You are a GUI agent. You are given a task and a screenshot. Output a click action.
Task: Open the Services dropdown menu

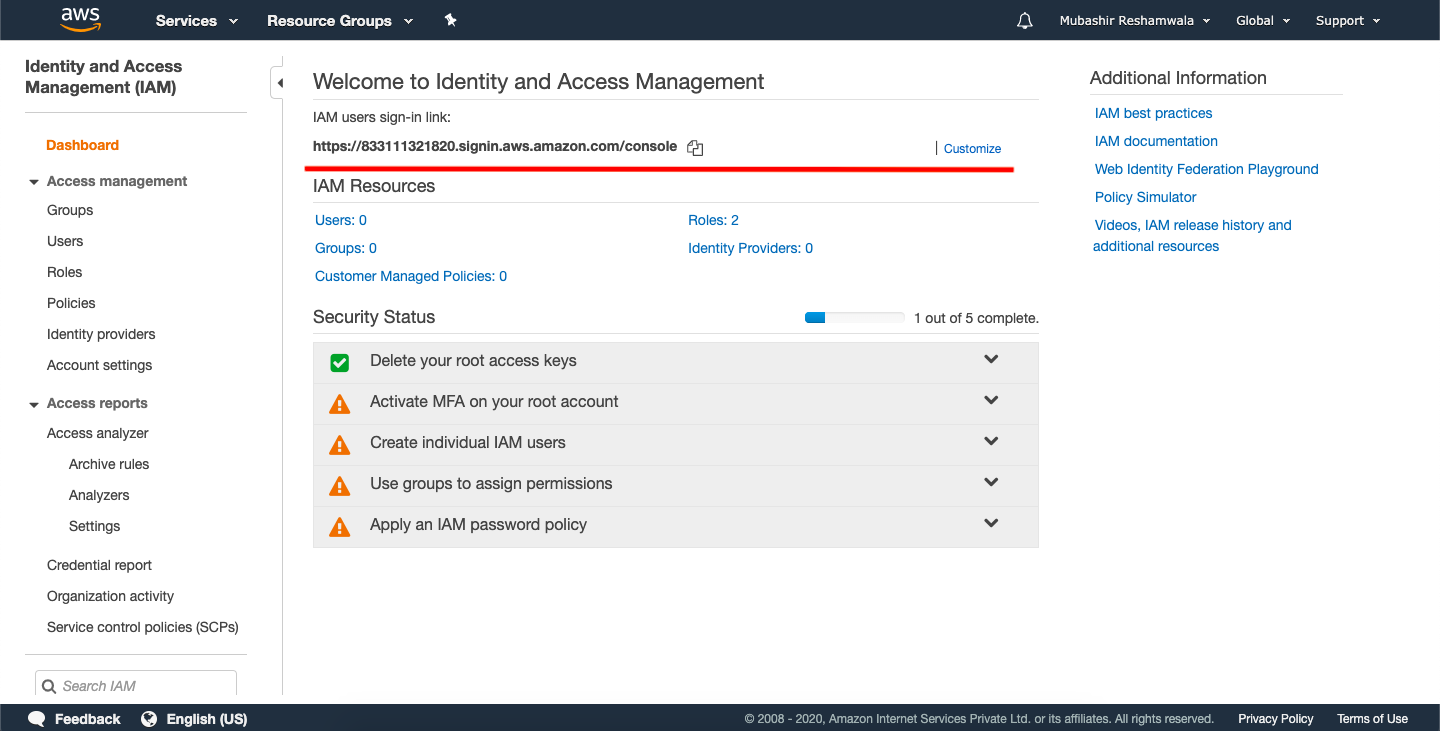pyautogui.click(x=197, y=20)
